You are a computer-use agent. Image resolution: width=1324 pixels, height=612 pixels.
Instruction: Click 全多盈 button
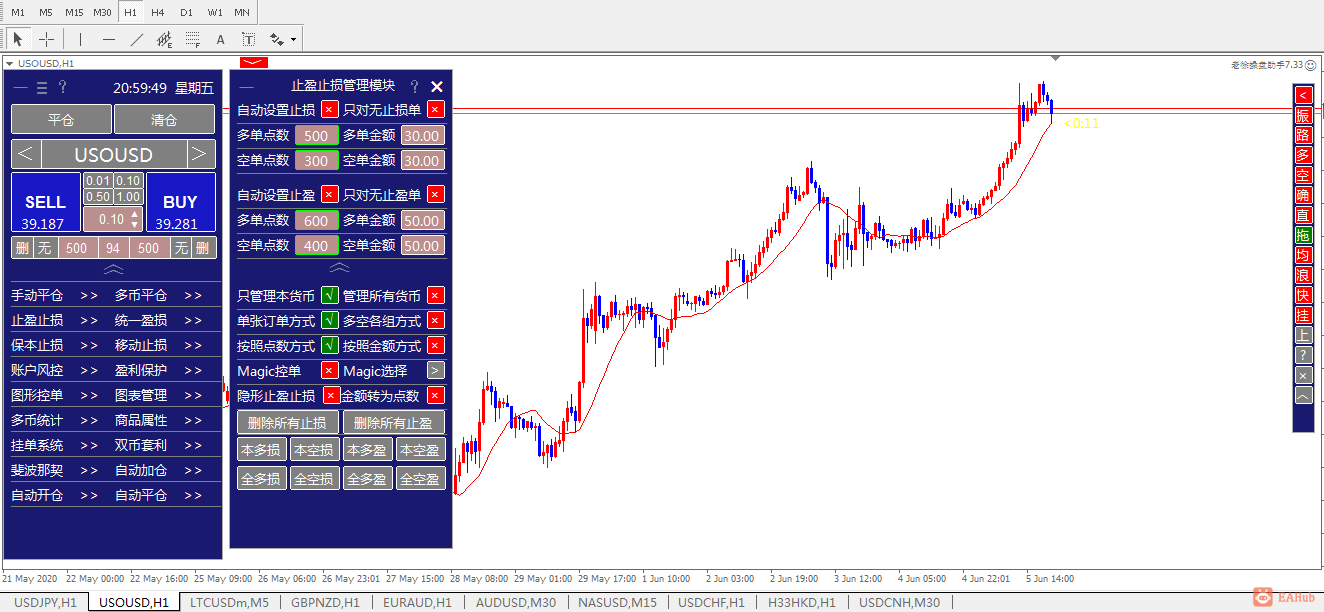366,479
